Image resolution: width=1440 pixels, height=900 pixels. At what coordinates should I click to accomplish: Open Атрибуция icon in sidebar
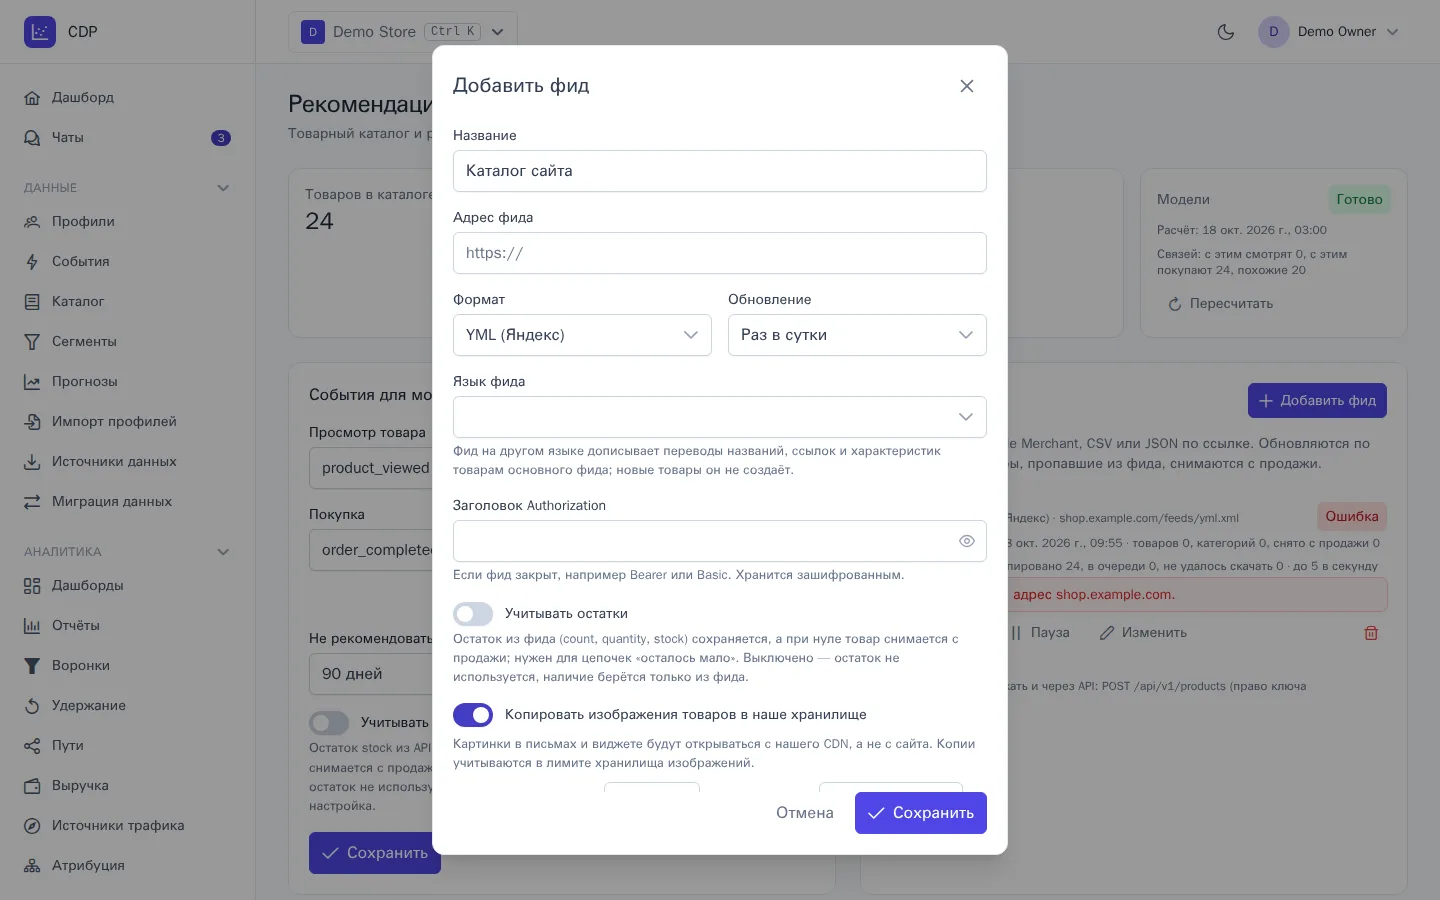32,866
